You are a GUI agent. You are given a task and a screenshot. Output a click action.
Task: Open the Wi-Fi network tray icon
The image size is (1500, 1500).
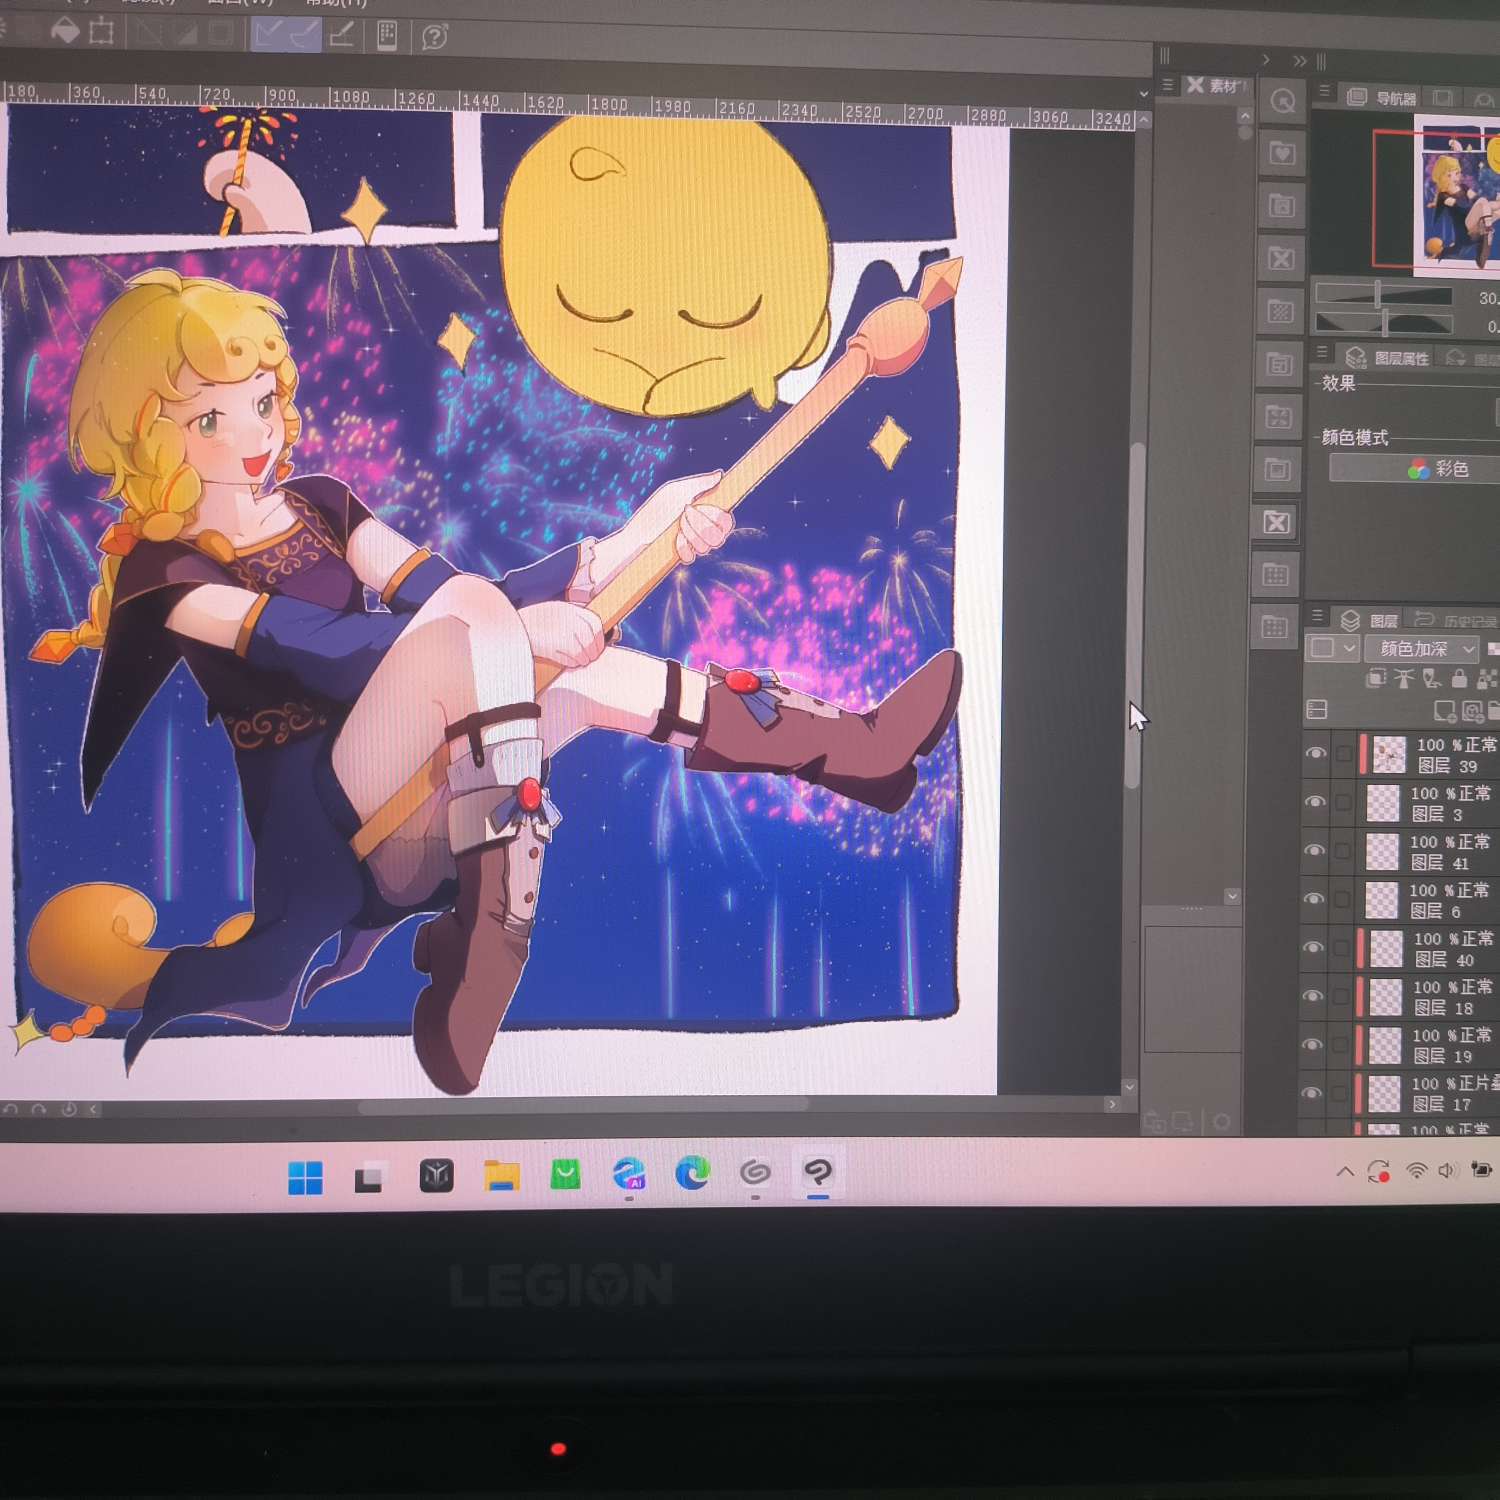(1416, 1170)
